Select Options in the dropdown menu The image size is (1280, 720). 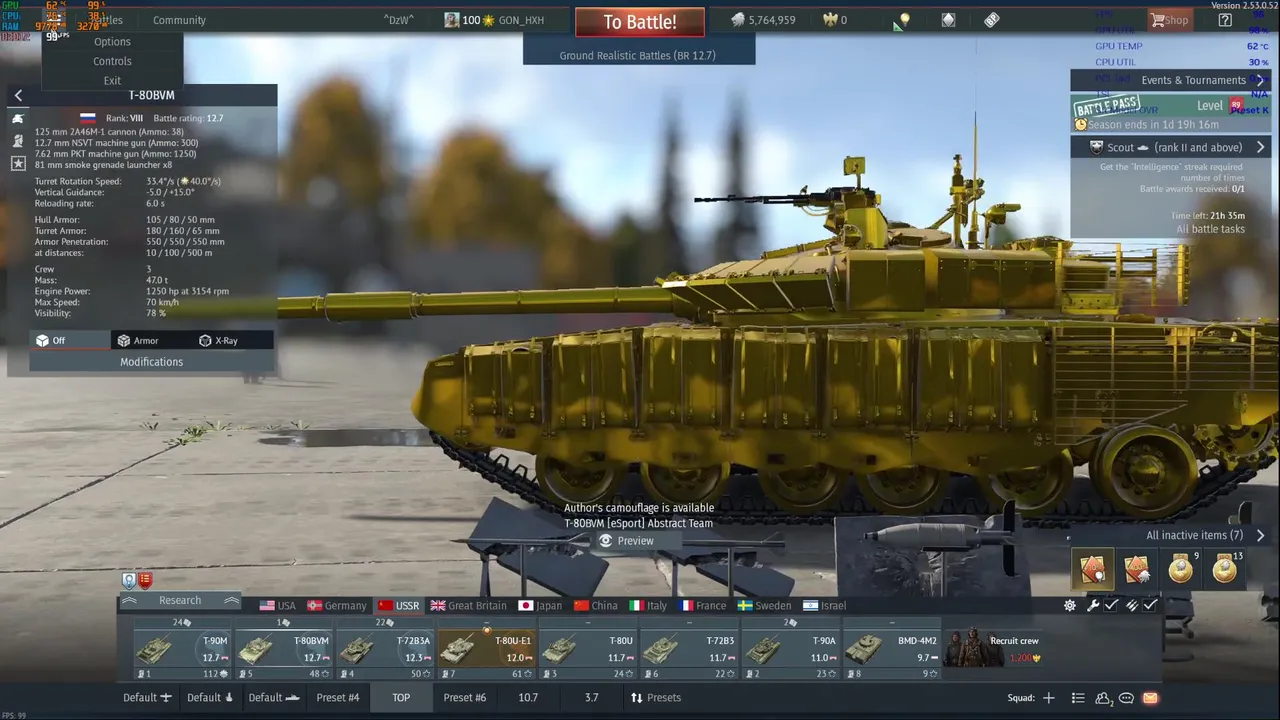(112, 42)
